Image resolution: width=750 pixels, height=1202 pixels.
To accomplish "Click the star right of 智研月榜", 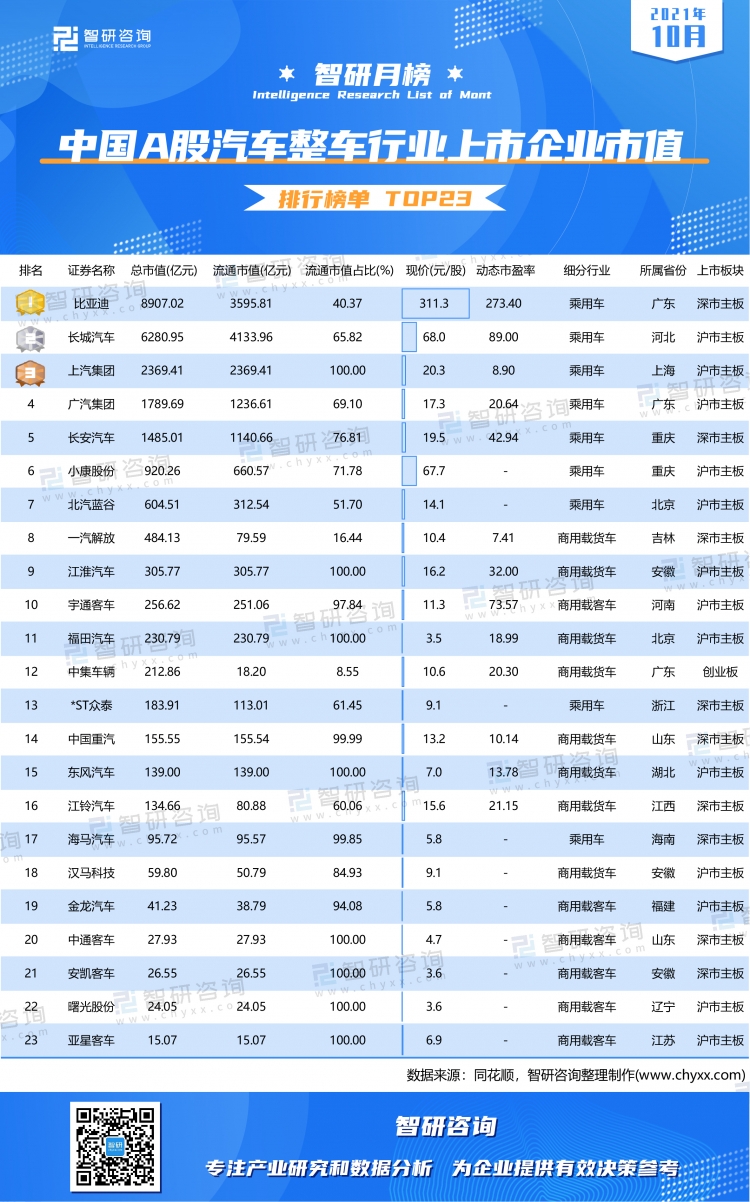I will coord(458,74).
